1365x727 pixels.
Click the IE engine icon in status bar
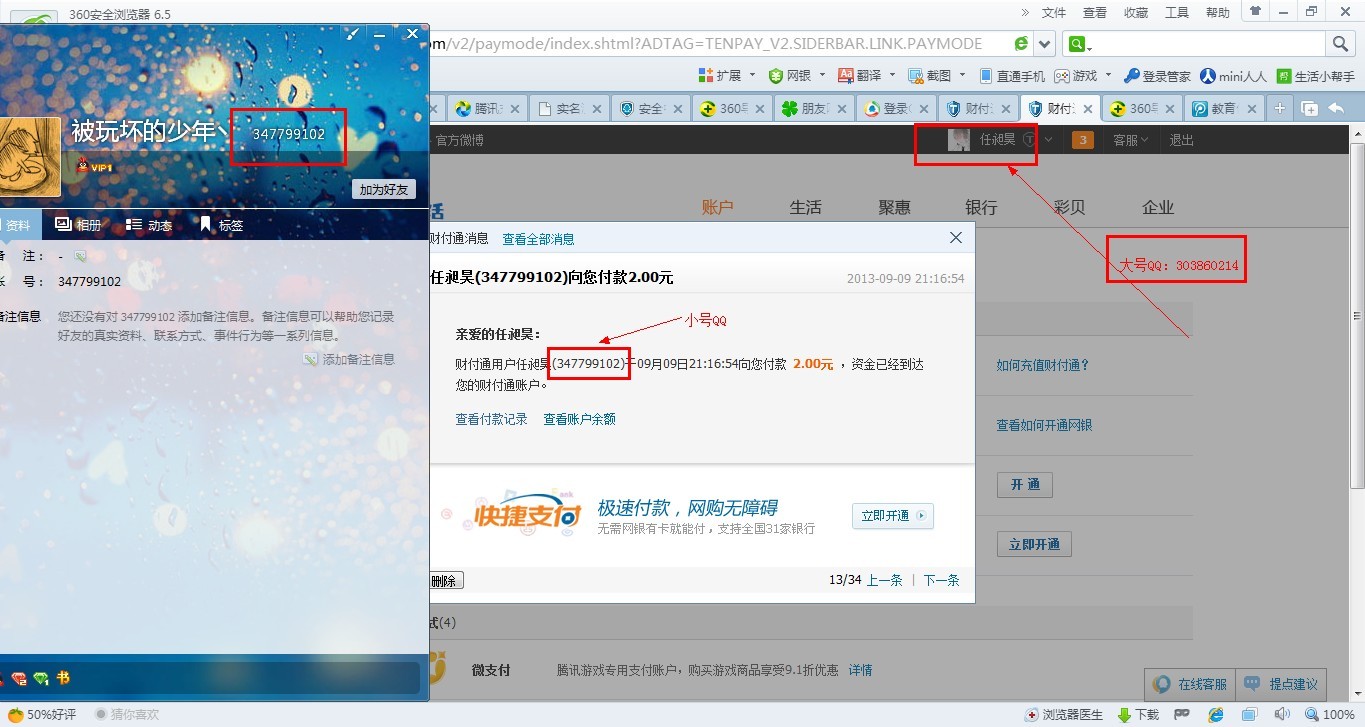pos(1216,715)
